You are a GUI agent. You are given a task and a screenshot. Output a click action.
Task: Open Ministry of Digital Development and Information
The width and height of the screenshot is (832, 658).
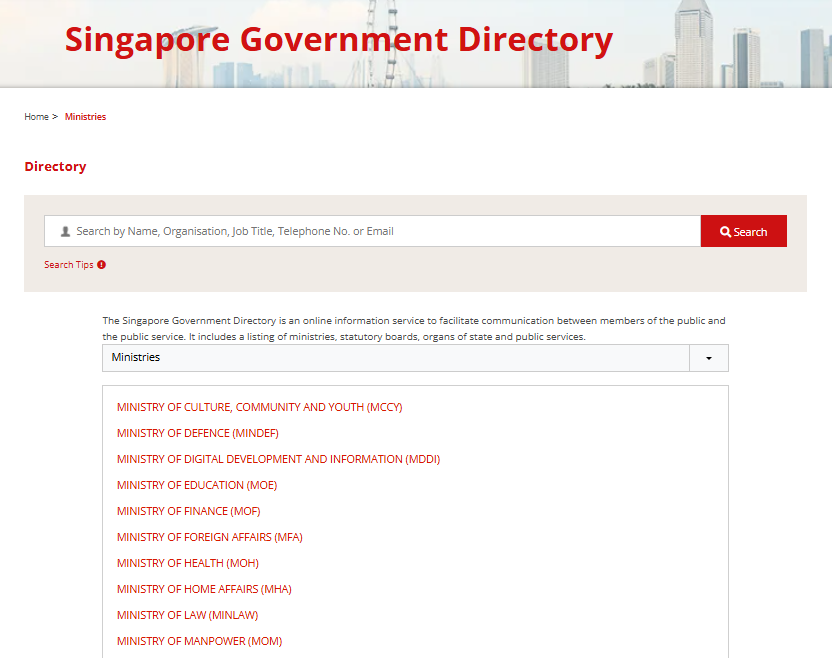[x=279, y=459]
